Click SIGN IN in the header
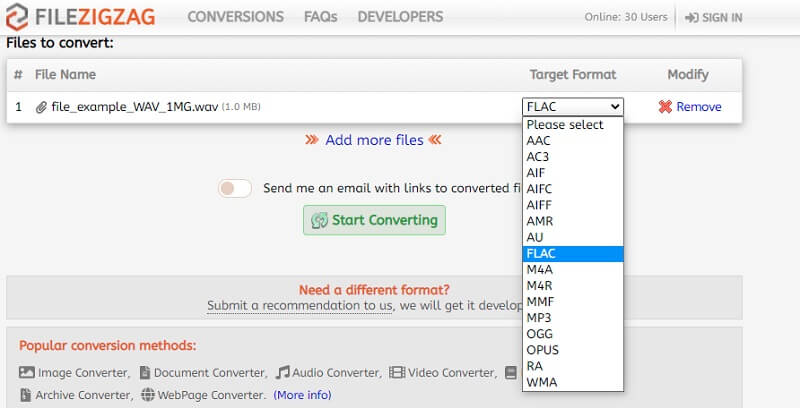This screenshot has height=408, width=800. tap(714, 17)
